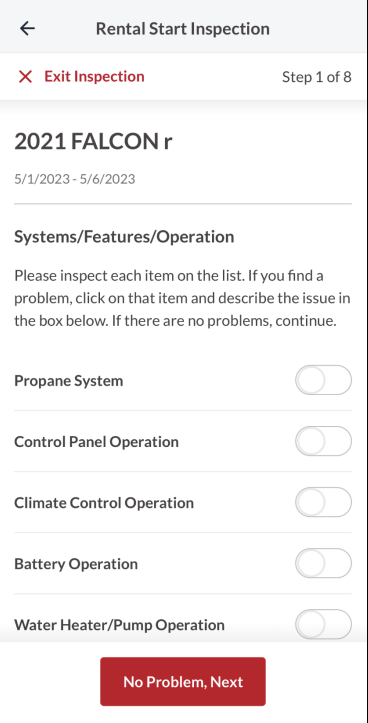Click the red X exit icon
This screenshot has height=723, width=368.
[x=25, y=77]
